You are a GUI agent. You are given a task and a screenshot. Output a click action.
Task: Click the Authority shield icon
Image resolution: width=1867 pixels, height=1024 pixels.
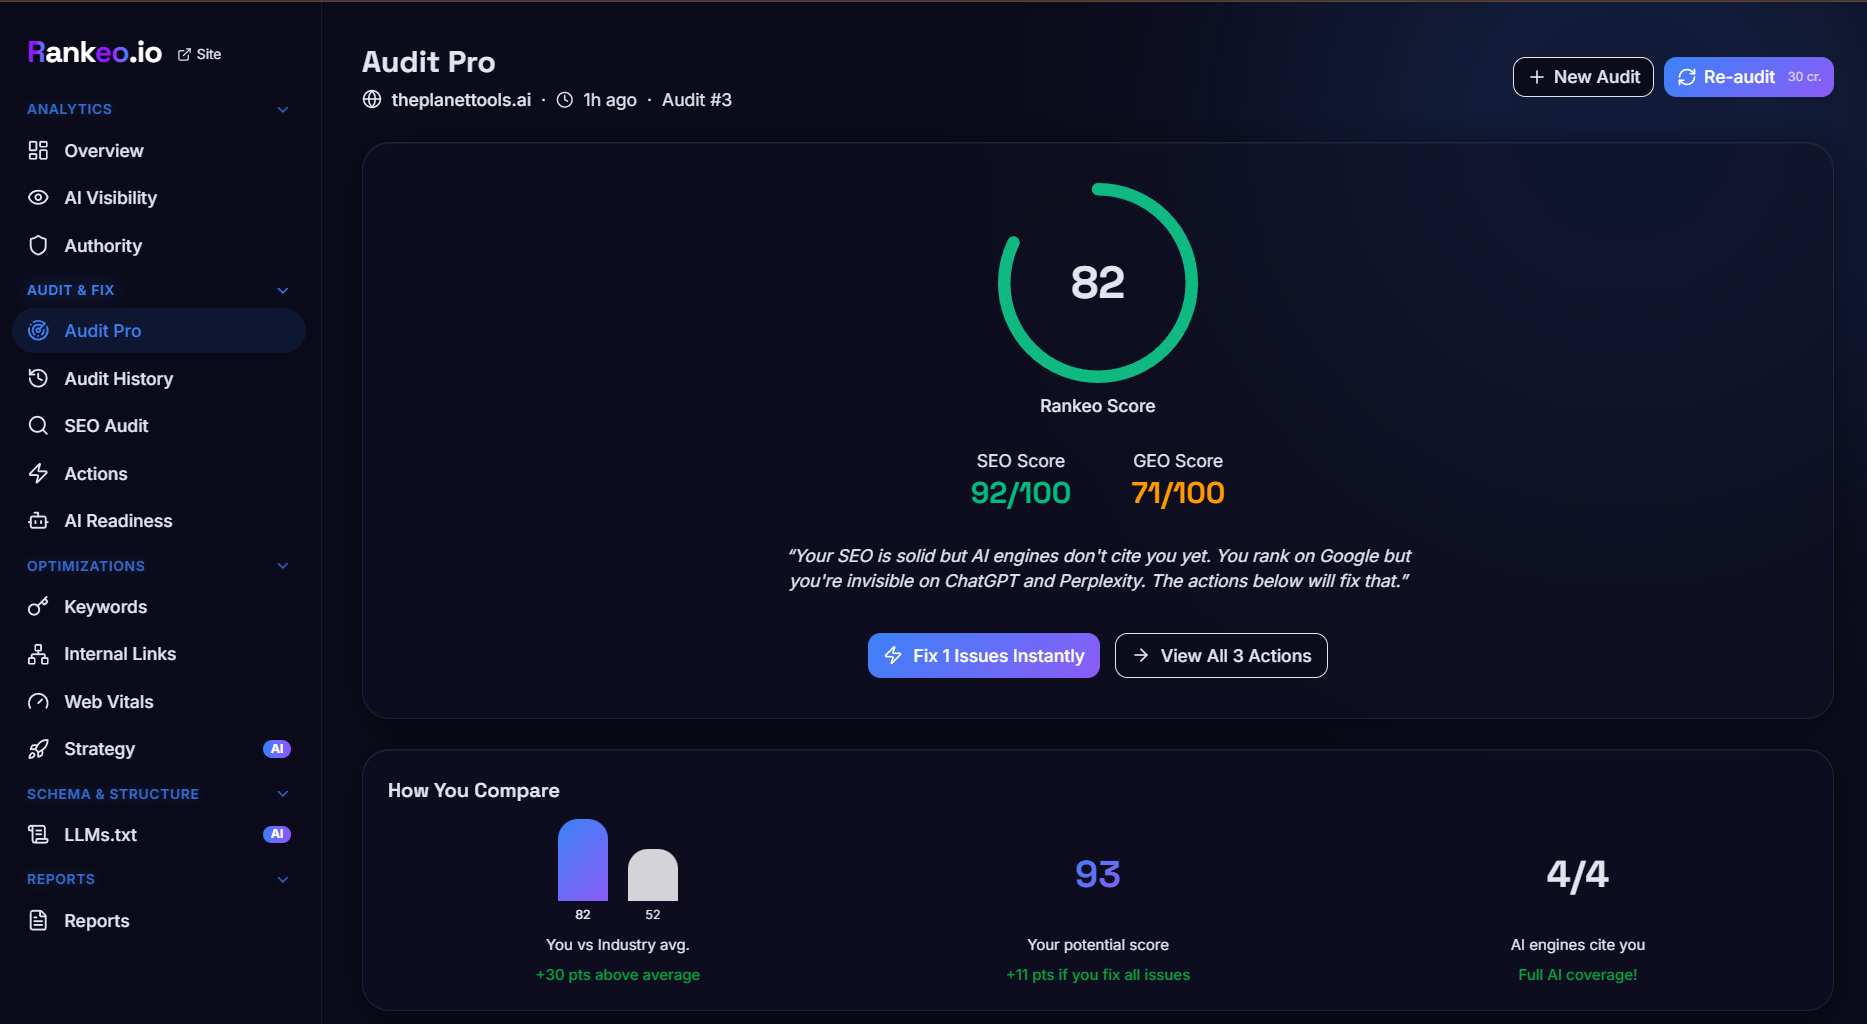pyautogui.click(x=38, y=246)
